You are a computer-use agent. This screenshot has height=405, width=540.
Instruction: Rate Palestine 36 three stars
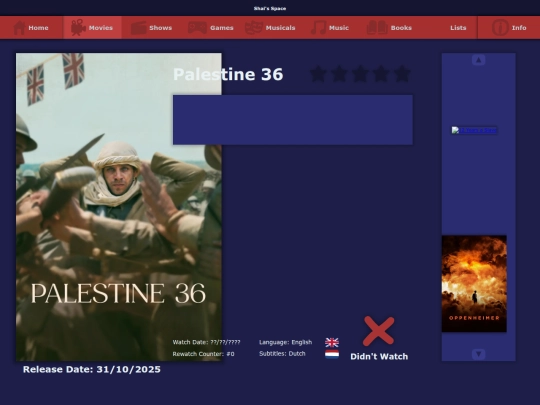360,74
